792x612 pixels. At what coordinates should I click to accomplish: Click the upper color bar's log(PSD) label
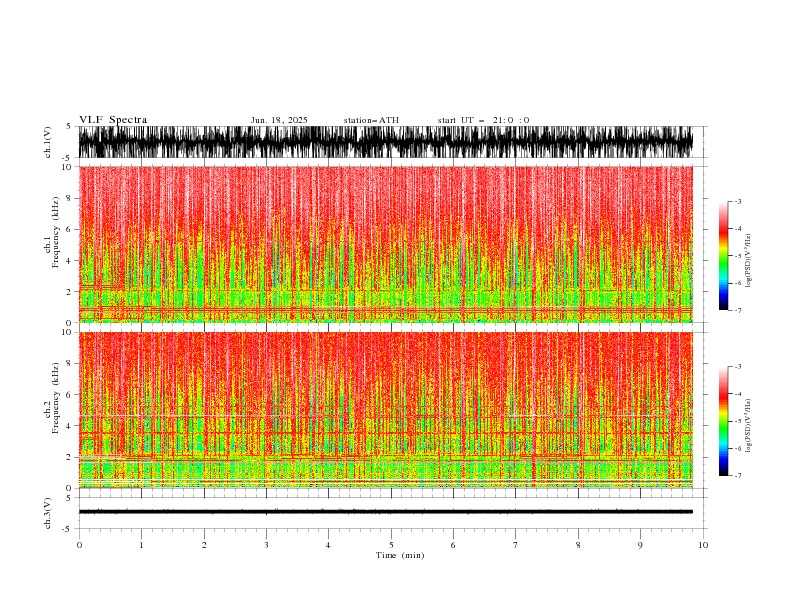pos(749,261)
